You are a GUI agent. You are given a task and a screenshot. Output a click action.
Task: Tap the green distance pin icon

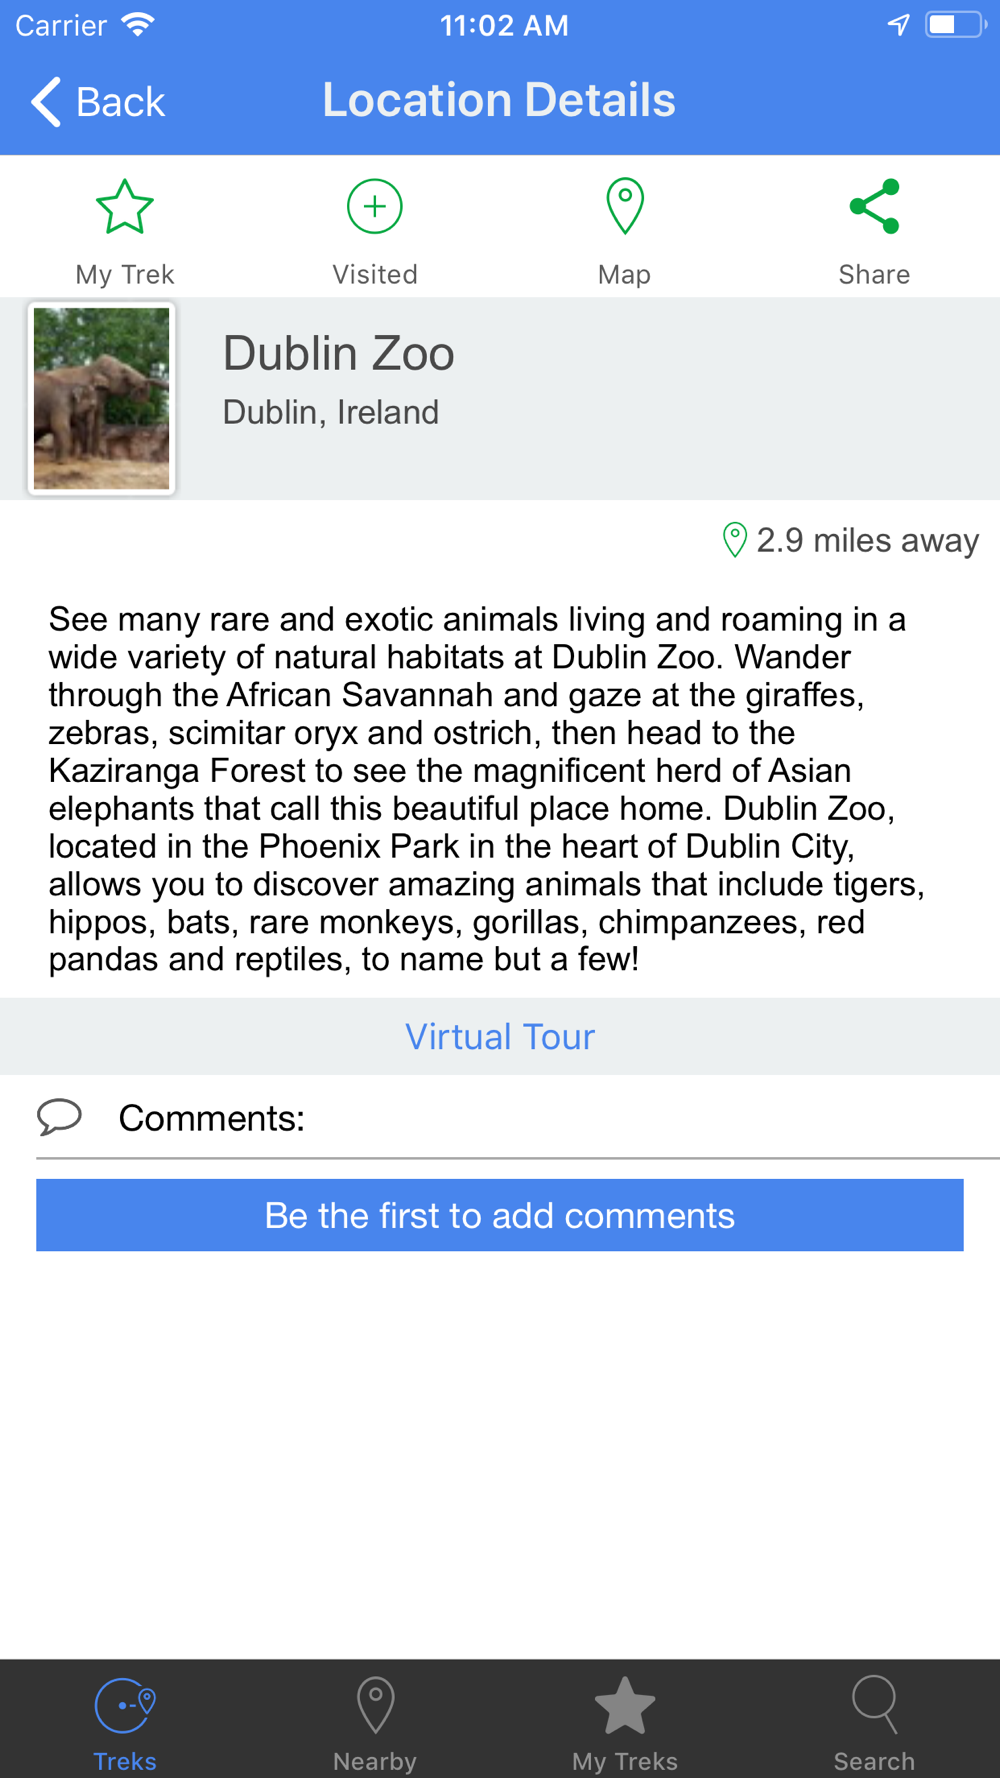pos(734,540)
